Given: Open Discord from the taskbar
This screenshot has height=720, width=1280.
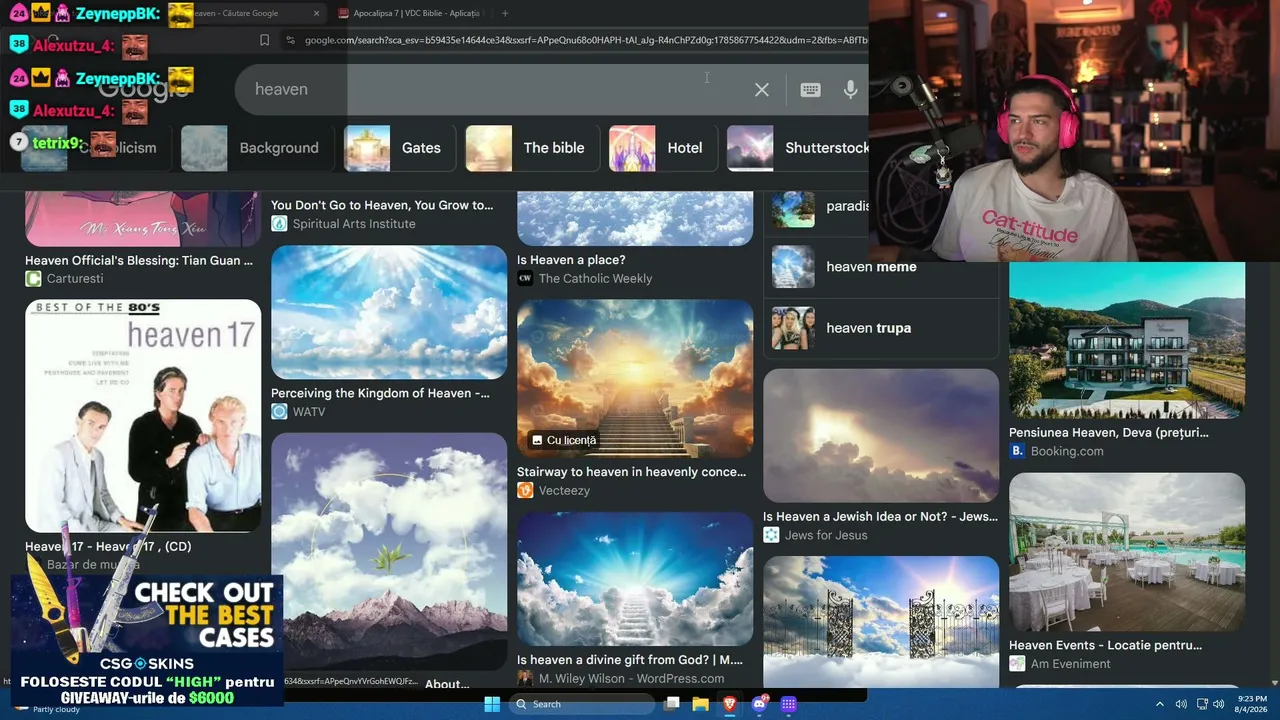Looking at the screenshot, I should [x=759, y=704].
